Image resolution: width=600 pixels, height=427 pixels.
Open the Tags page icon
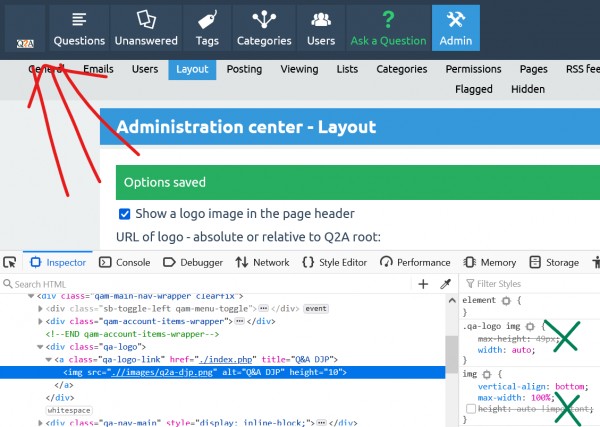pos(207,19)
